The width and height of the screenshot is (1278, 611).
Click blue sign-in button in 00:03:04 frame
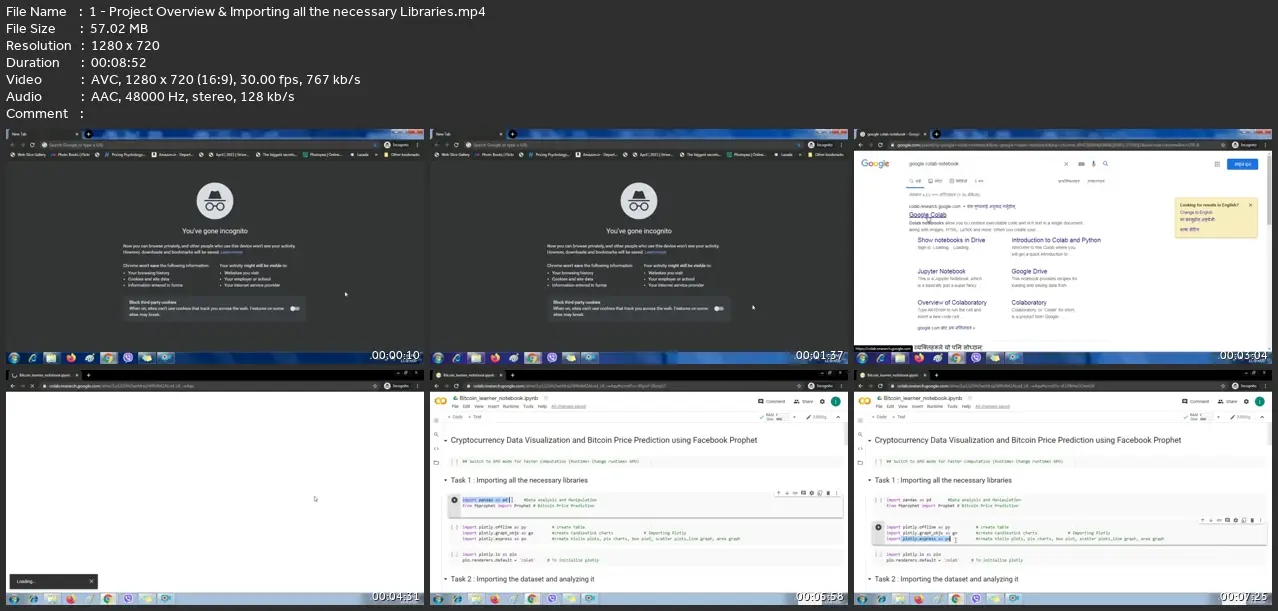point(1243,164)
